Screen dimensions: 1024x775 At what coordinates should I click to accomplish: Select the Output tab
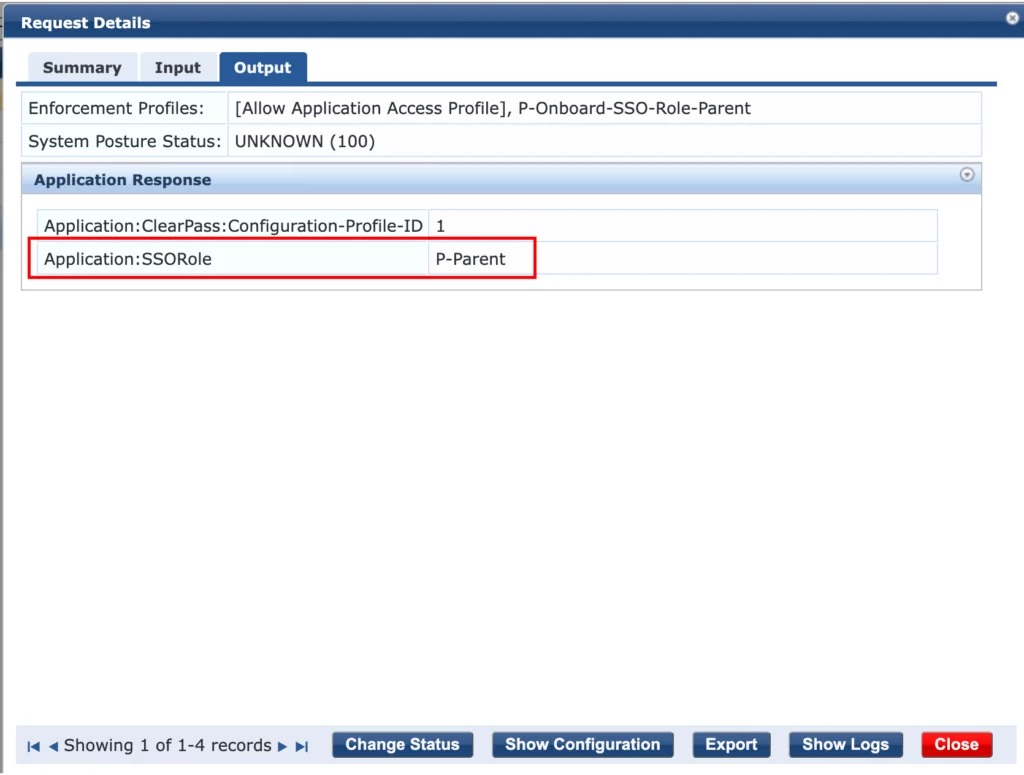263,67
